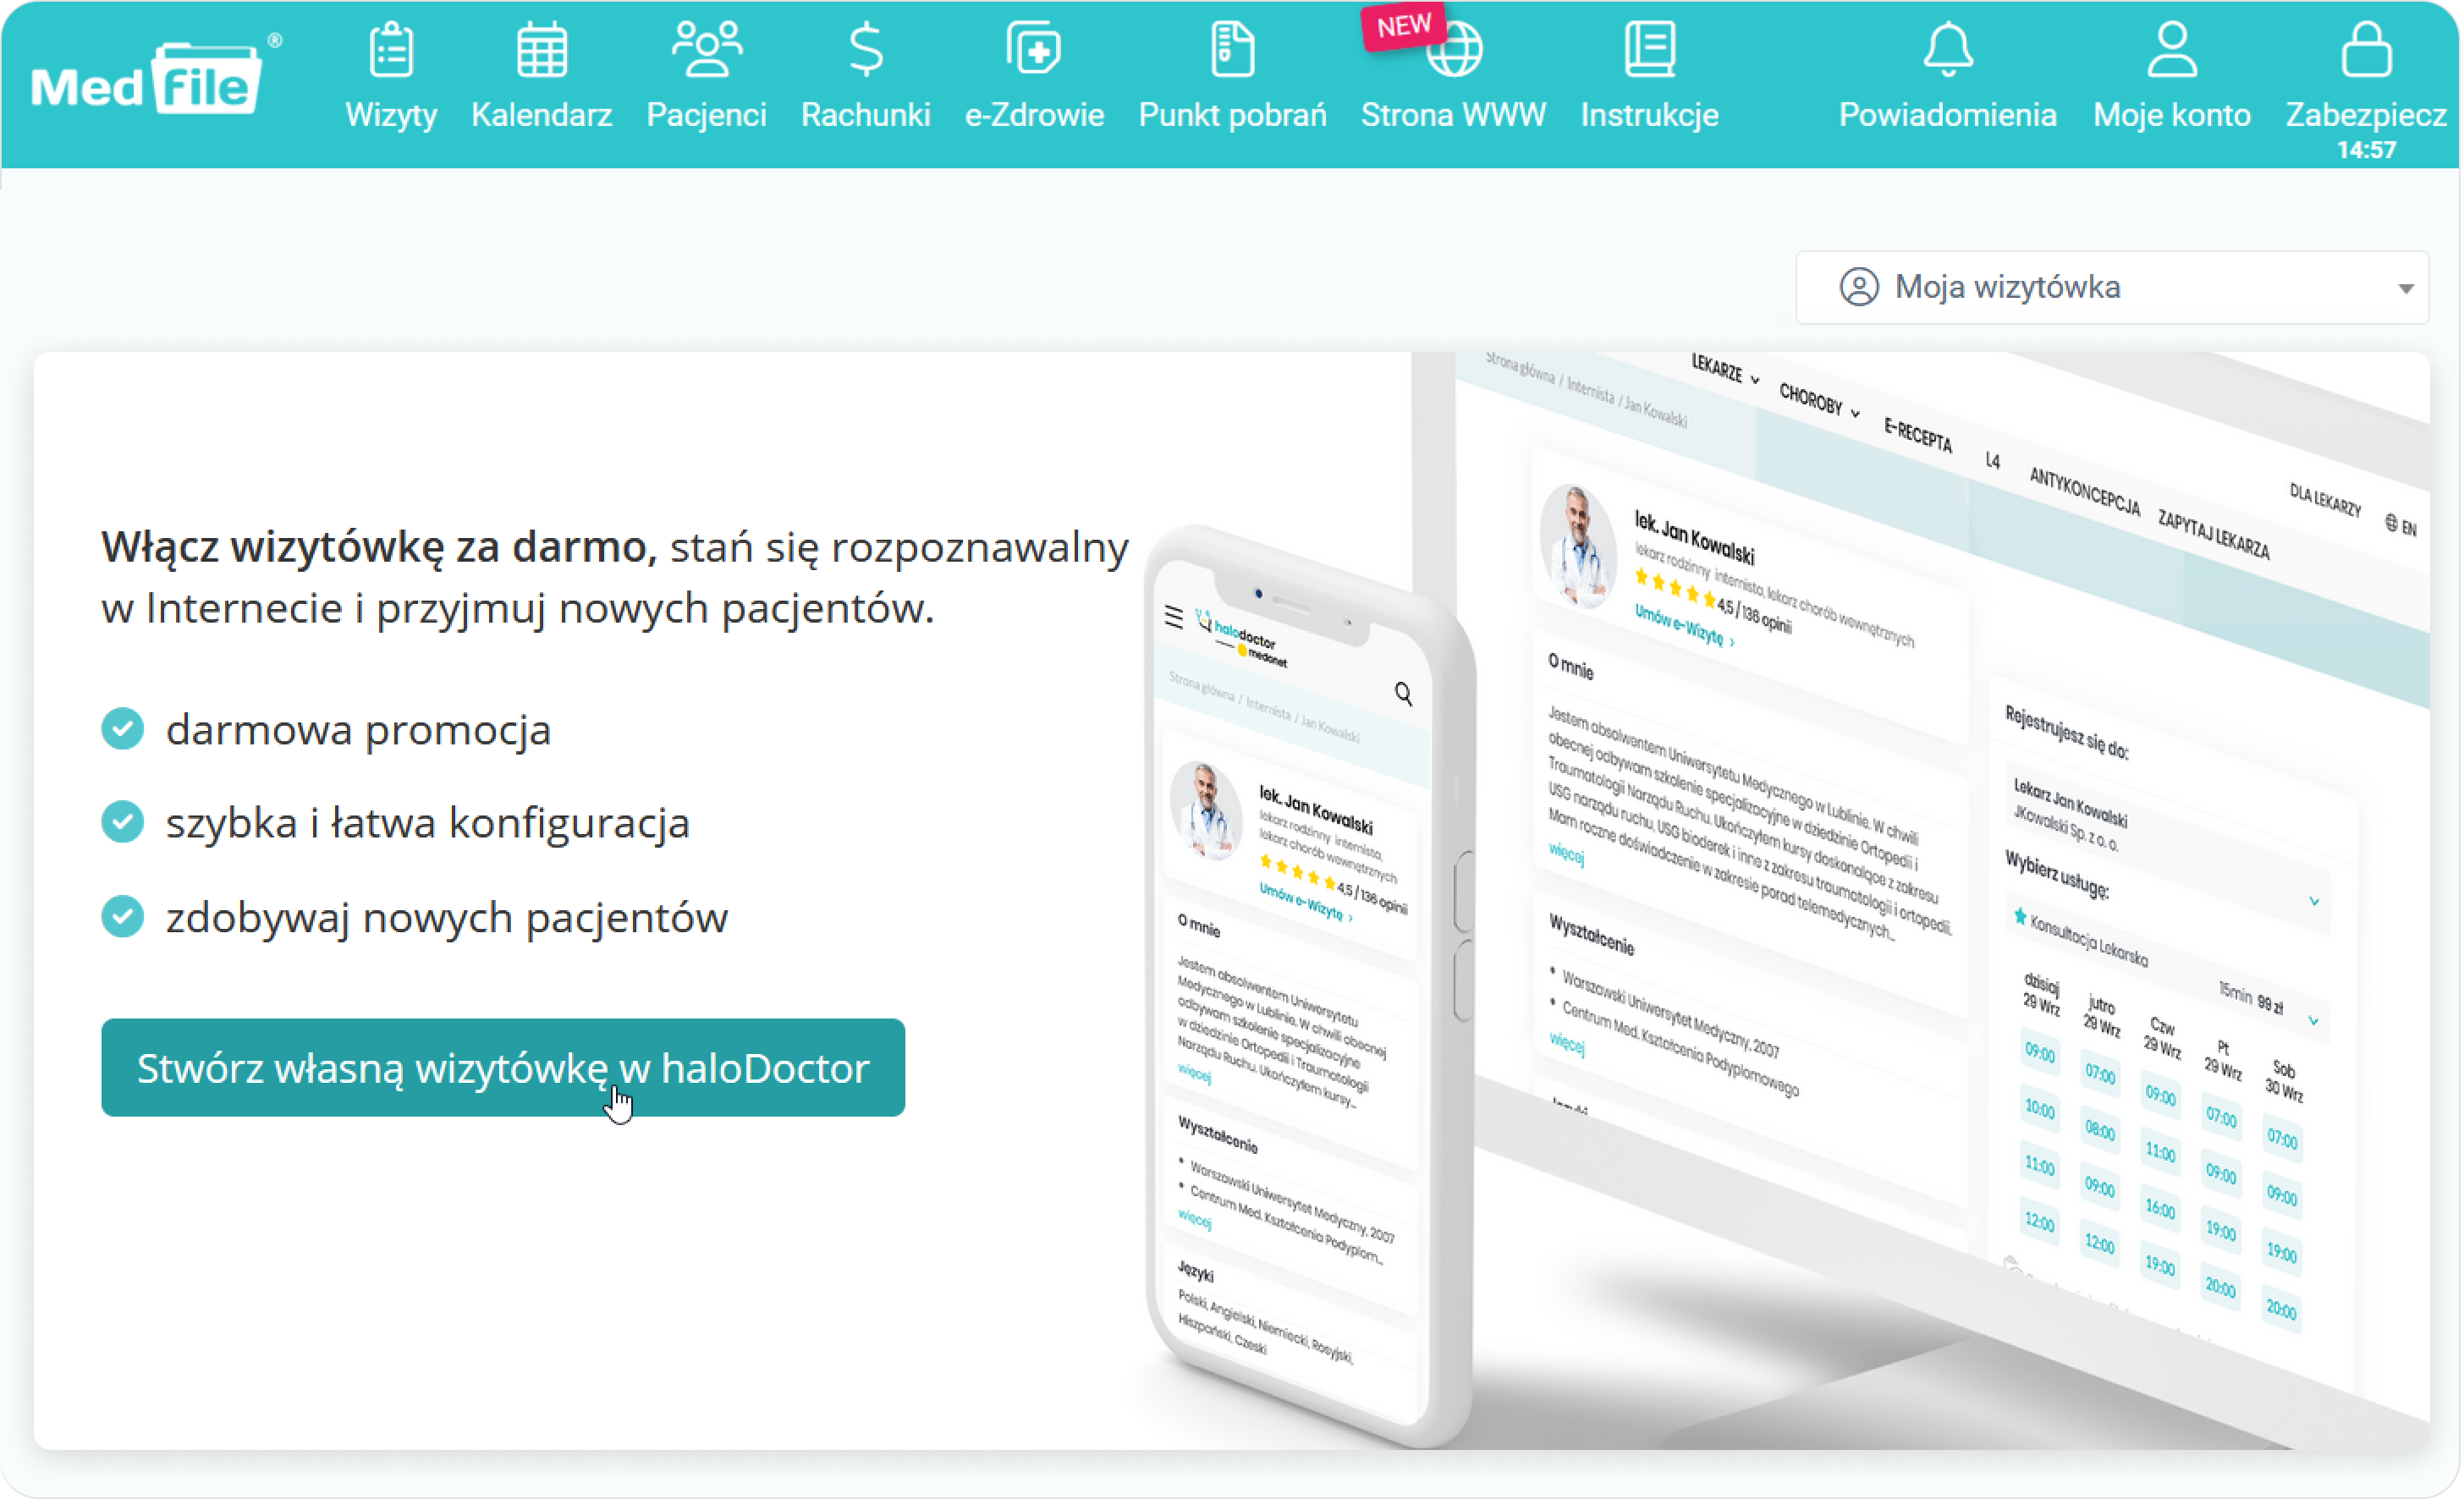2464x1499 pixels.
Task: Open the Kalendarz calendar icon
Action: tap(542, 49)
